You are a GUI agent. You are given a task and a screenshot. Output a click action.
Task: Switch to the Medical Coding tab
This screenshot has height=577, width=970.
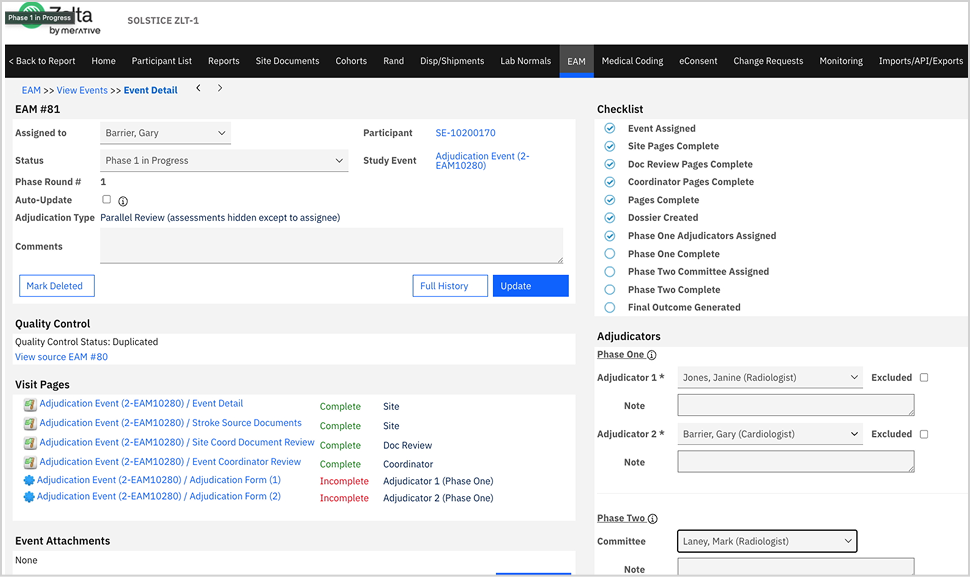pos(632,60)
